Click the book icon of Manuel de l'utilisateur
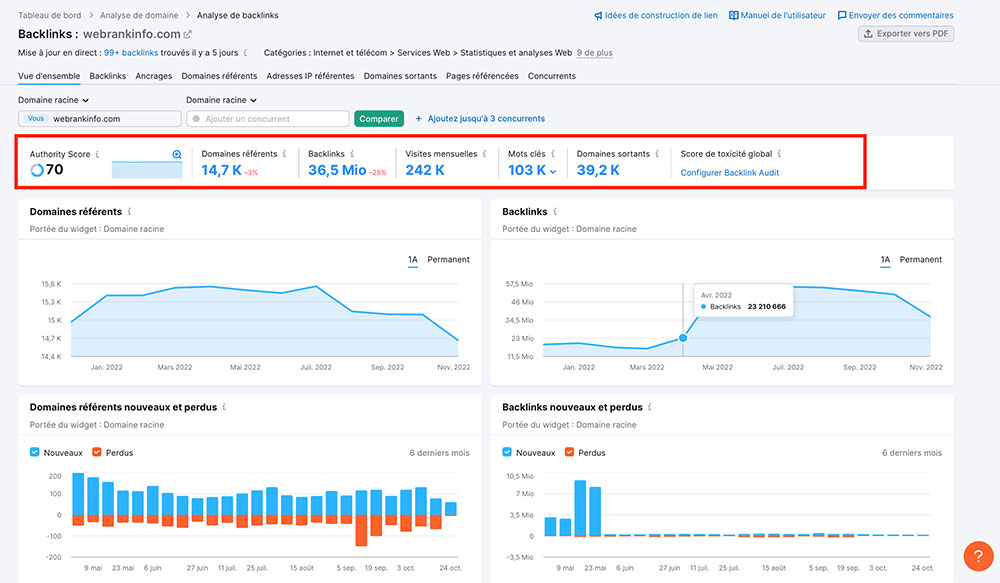The width and height of the screenshot is (1000, 583). pos(733,15)
